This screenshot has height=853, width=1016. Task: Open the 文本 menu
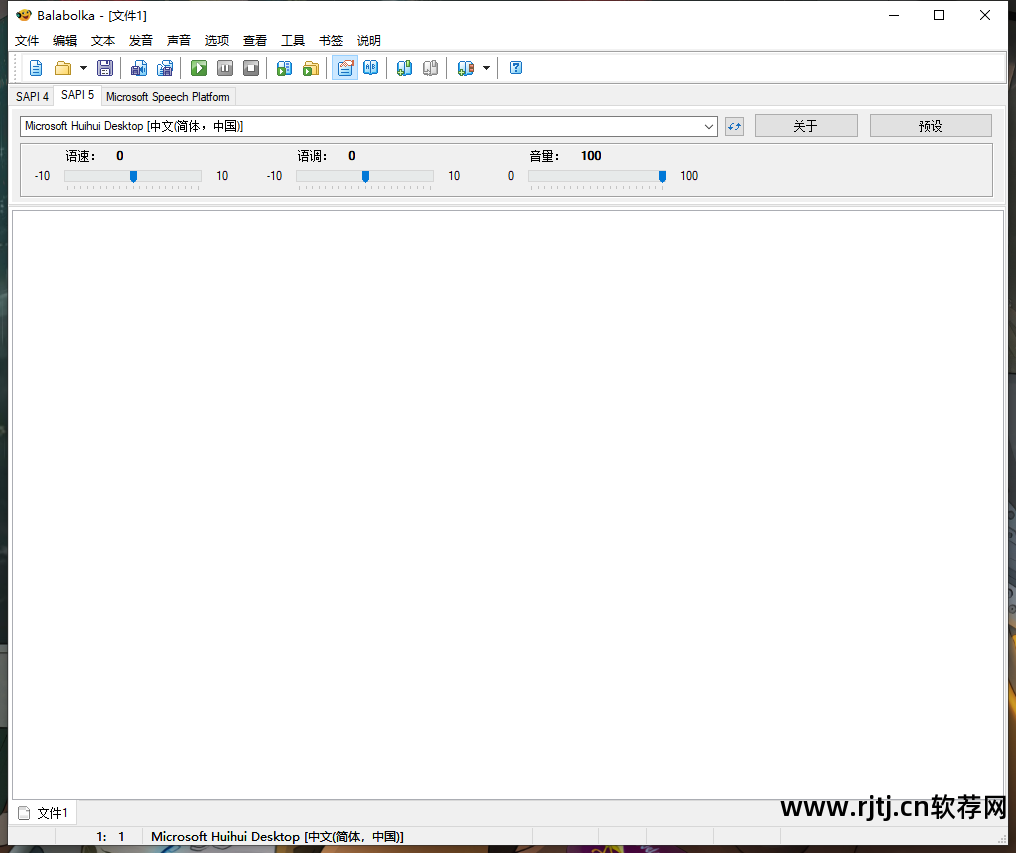point(103,40)
